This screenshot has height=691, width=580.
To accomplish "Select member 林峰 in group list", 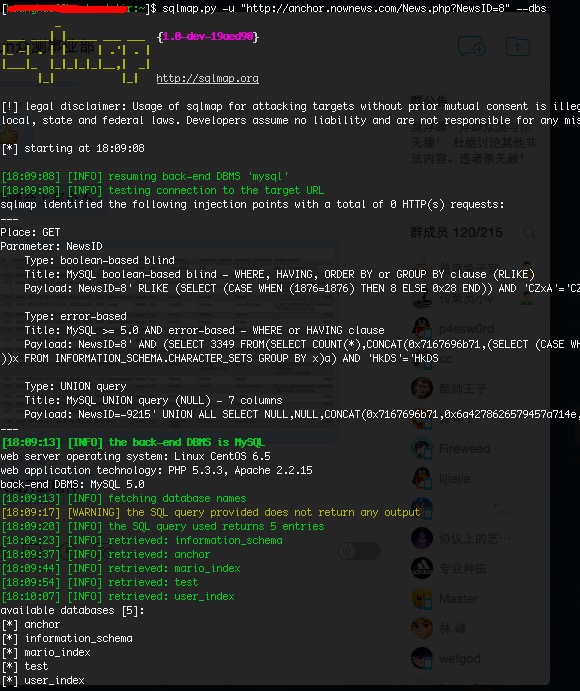I will [x=452, y=628].
